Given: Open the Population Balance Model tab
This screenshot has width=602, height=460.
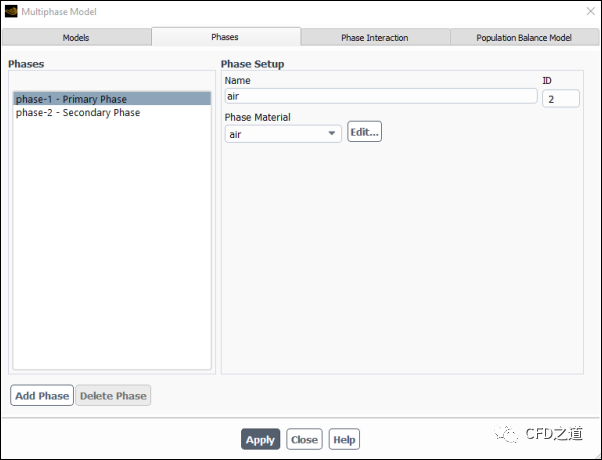Looking at the screenshot, I should click(524, 38).
